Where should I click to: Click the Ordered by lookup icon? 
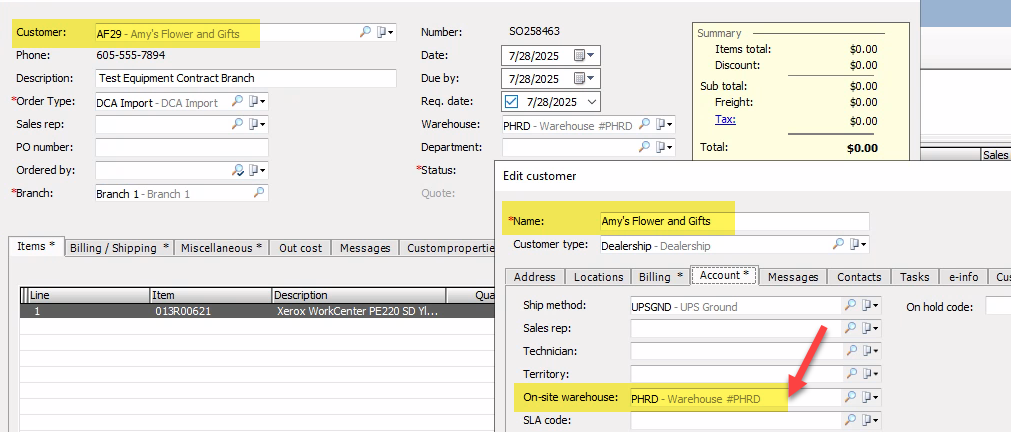[238, 170]
